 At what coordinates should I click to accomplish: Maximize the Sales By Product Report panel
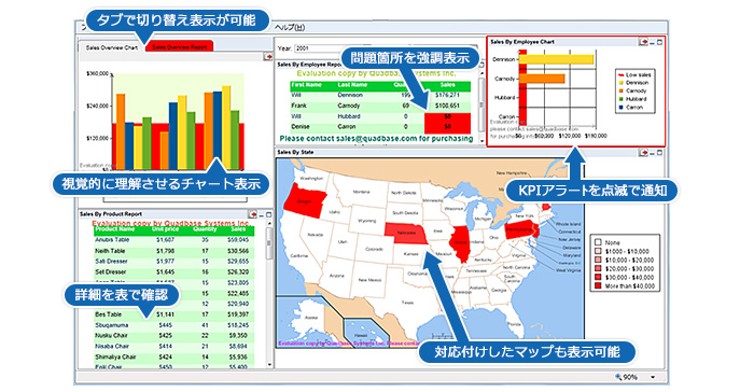point(269,215)
